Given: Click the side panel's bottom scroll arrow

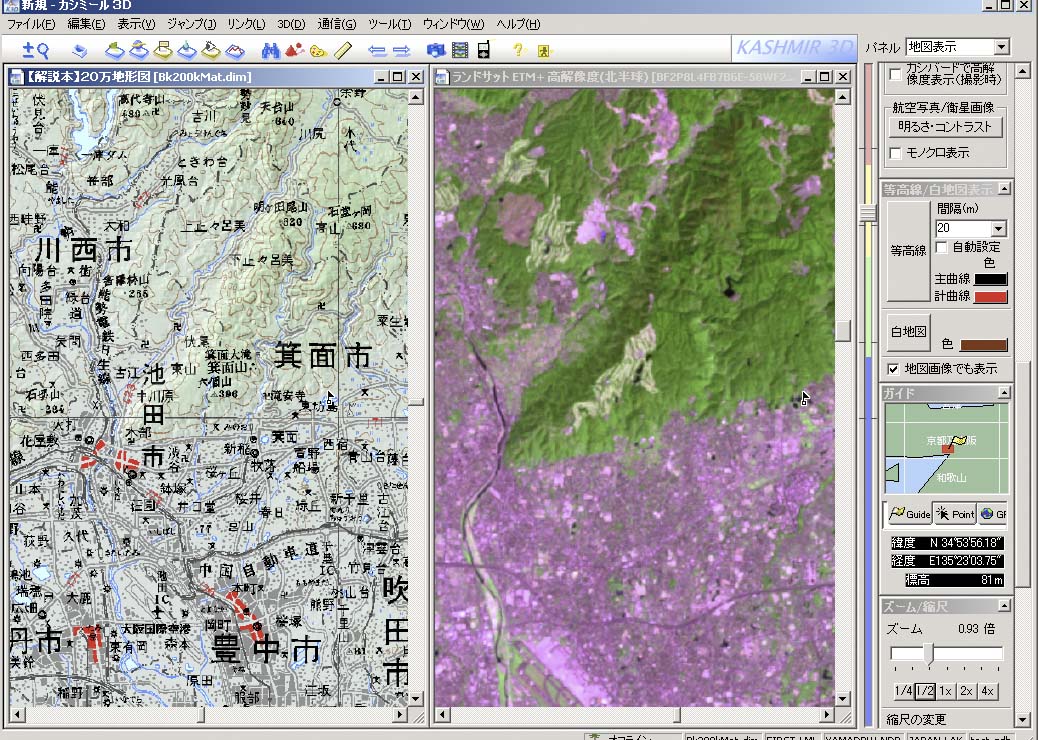Looking at the screenshot, I should click(1023, 719).
